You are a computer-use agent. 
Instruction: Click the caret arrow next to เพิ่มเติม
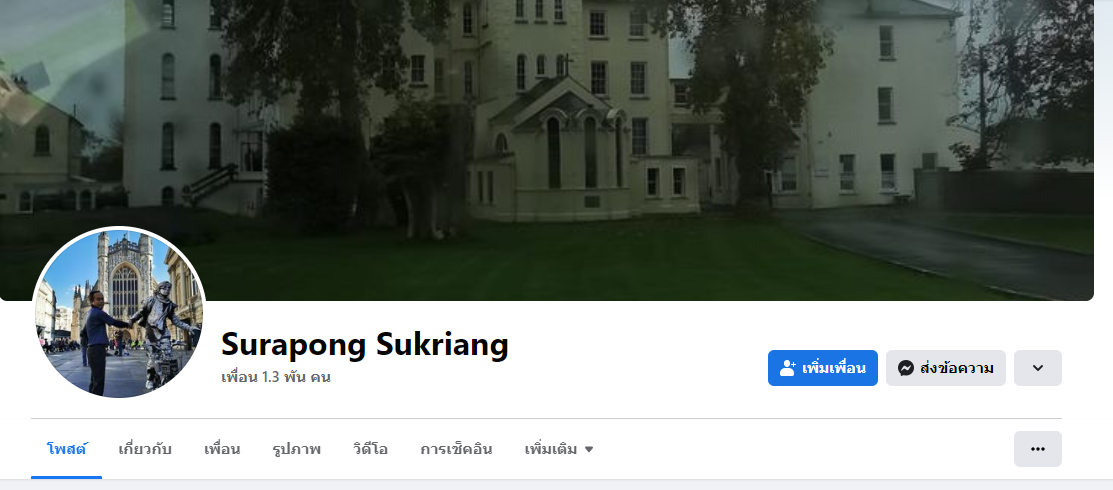click(588, 450)
